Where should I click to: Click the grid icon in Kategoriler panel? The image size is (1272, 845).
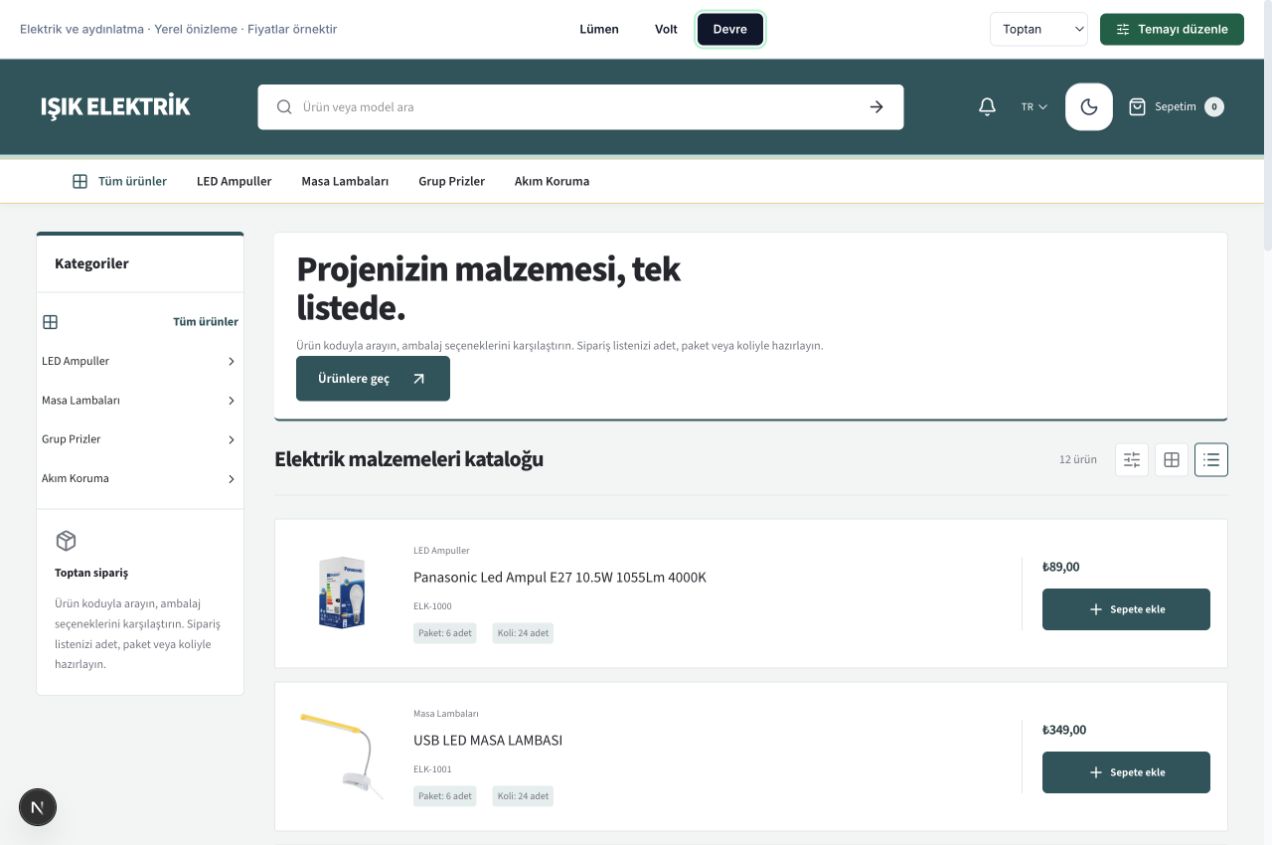tap(50, 322)
